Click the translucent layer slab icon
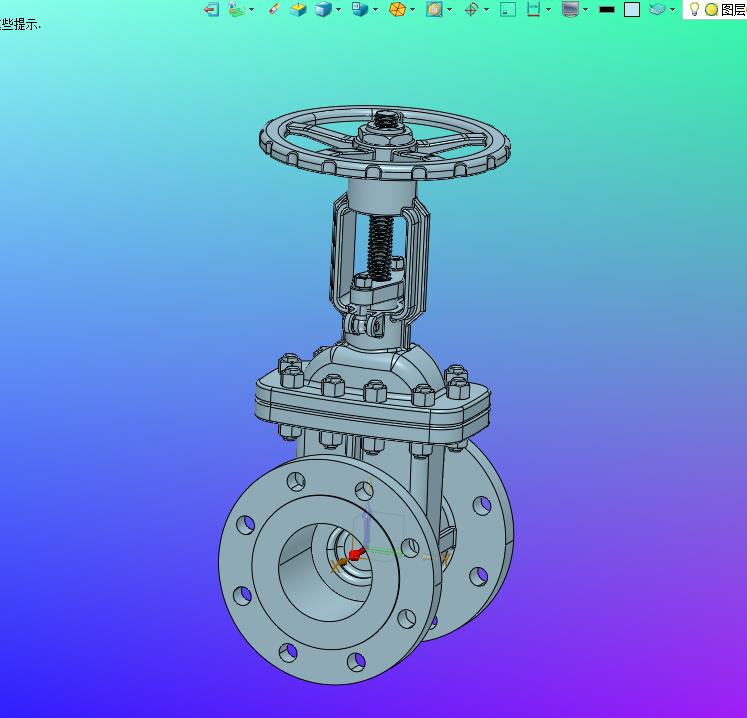The width and height of the screenshot is (747, 718). [657, 9]
